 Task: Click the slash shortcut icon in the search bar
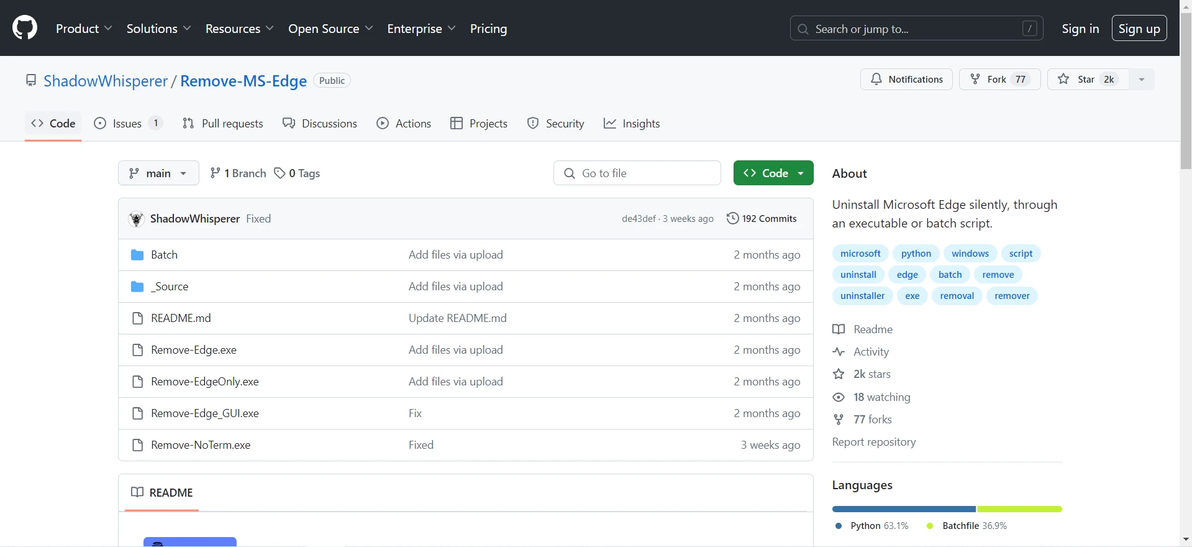[1030, 29]
